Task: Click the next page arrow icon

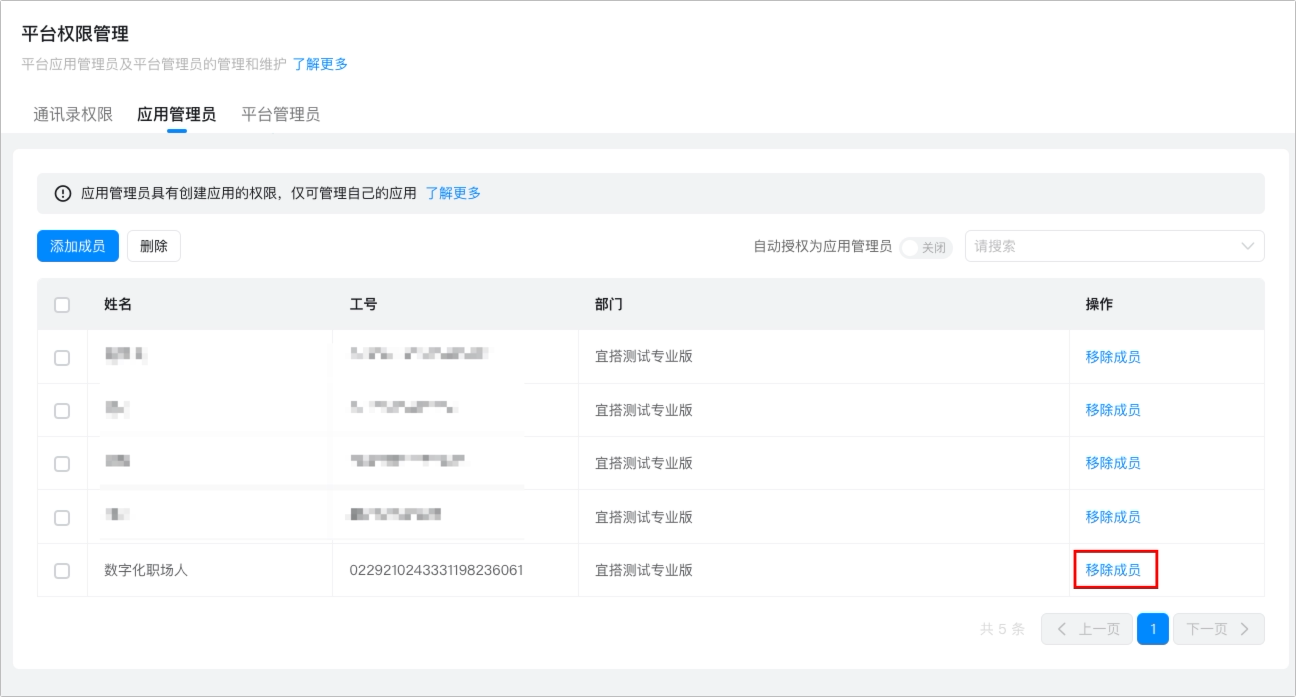Action: pos(1244,629)
